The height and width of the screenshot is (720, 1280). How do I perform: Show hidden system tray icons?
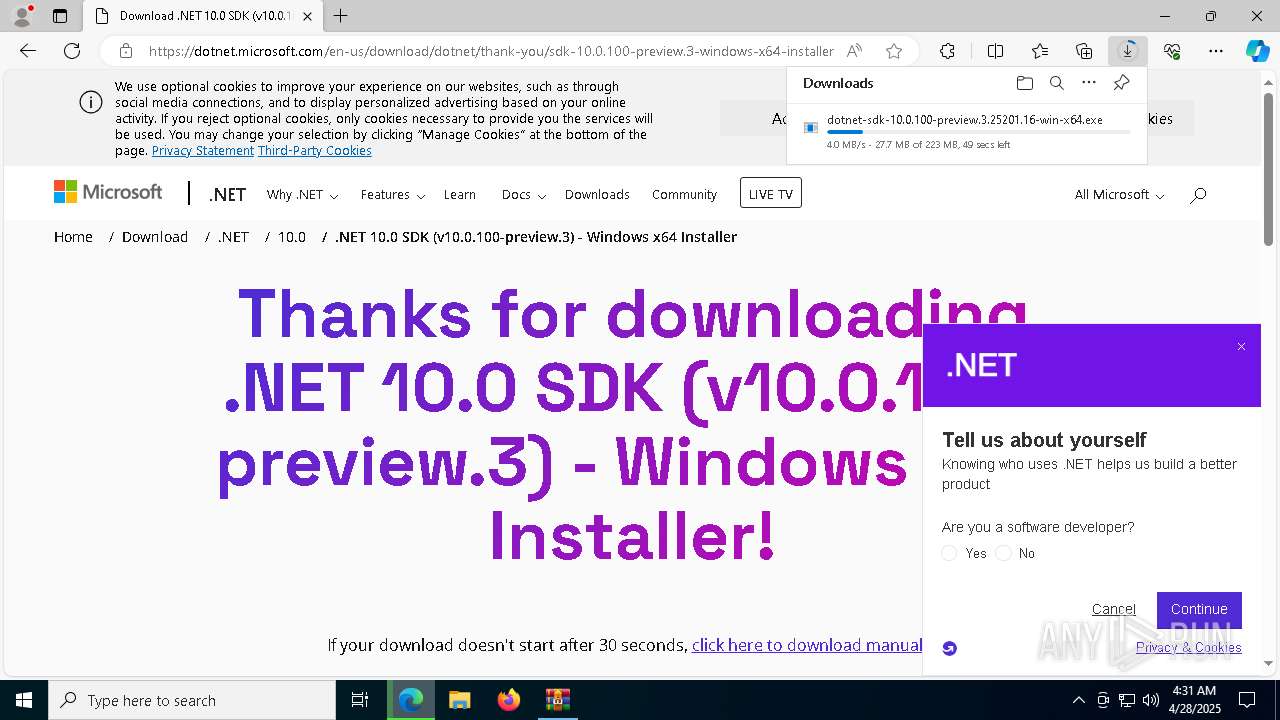[x=1078, y=700]
